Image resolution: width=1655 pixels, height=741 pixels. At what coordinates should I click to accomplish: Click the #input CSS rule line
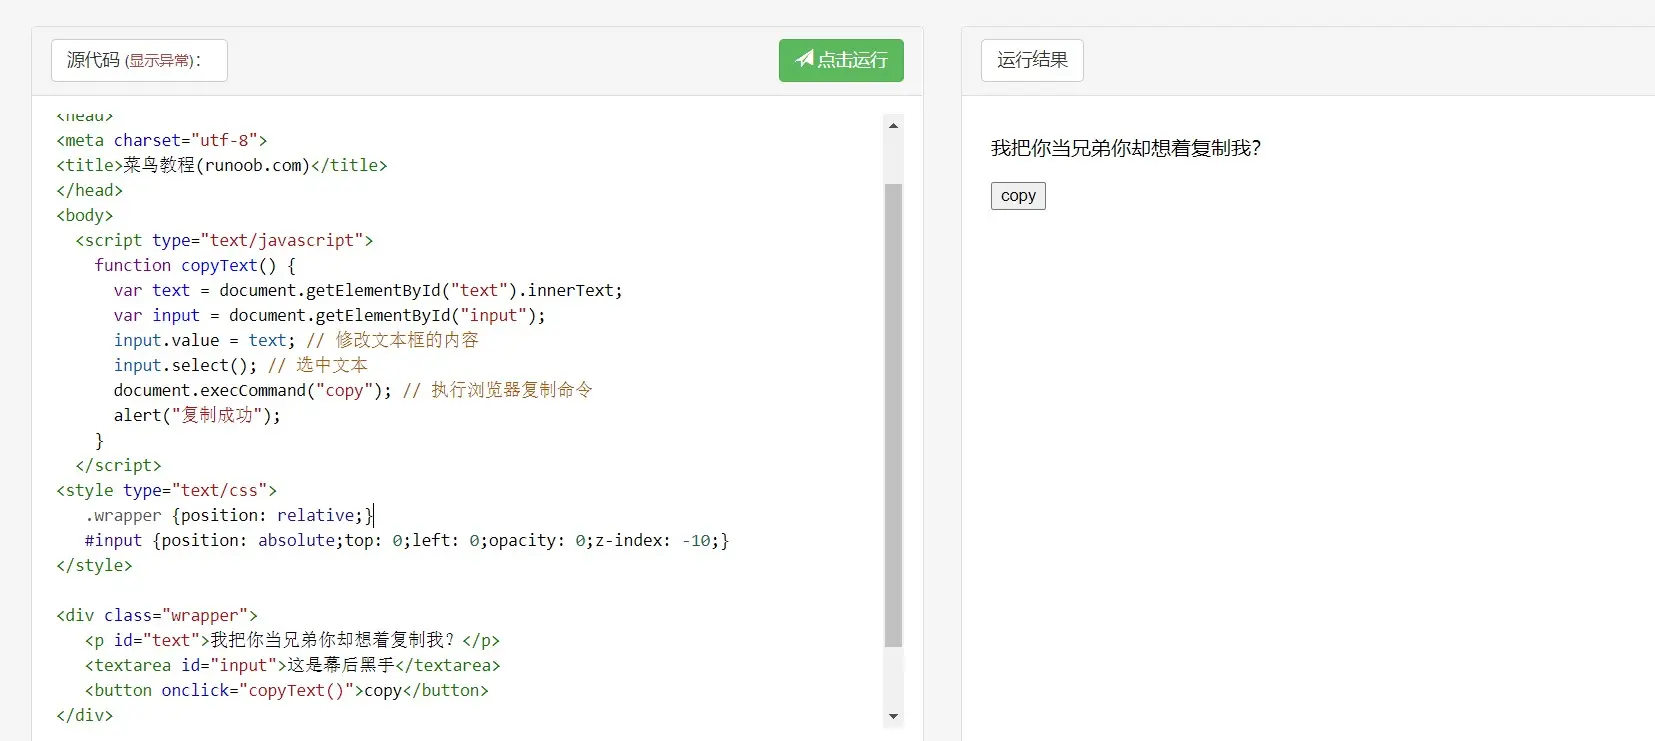coord(407,540)
